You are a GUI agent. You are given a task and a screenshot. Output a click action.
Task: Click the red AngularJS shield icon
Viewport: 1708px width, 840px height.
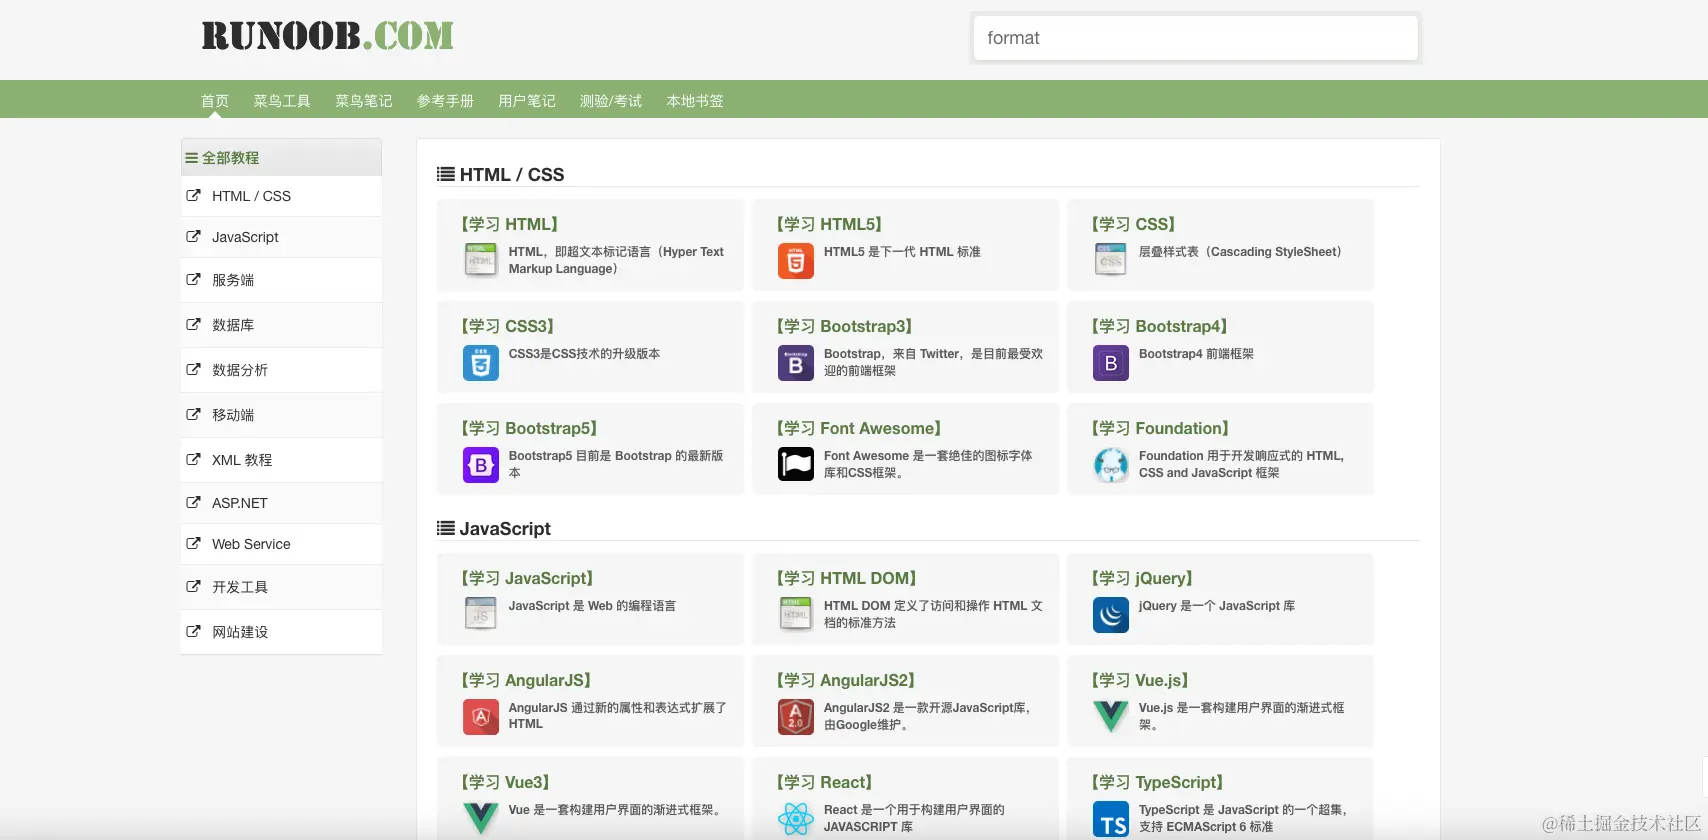[481, 717]
